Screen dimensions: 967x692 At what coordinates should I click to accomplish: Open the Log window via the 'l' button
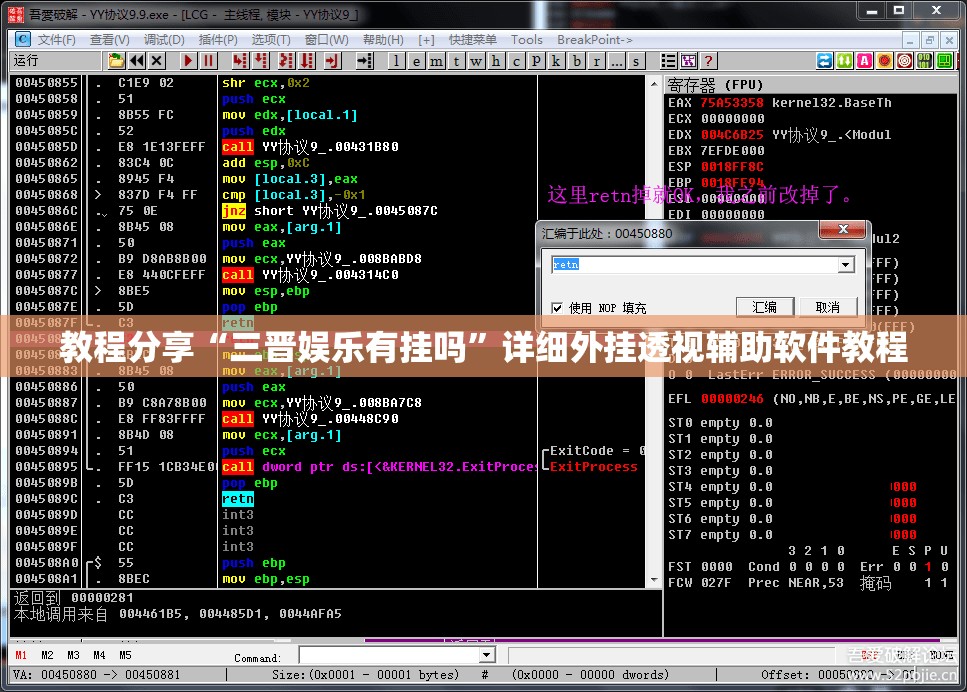[397, 60]
